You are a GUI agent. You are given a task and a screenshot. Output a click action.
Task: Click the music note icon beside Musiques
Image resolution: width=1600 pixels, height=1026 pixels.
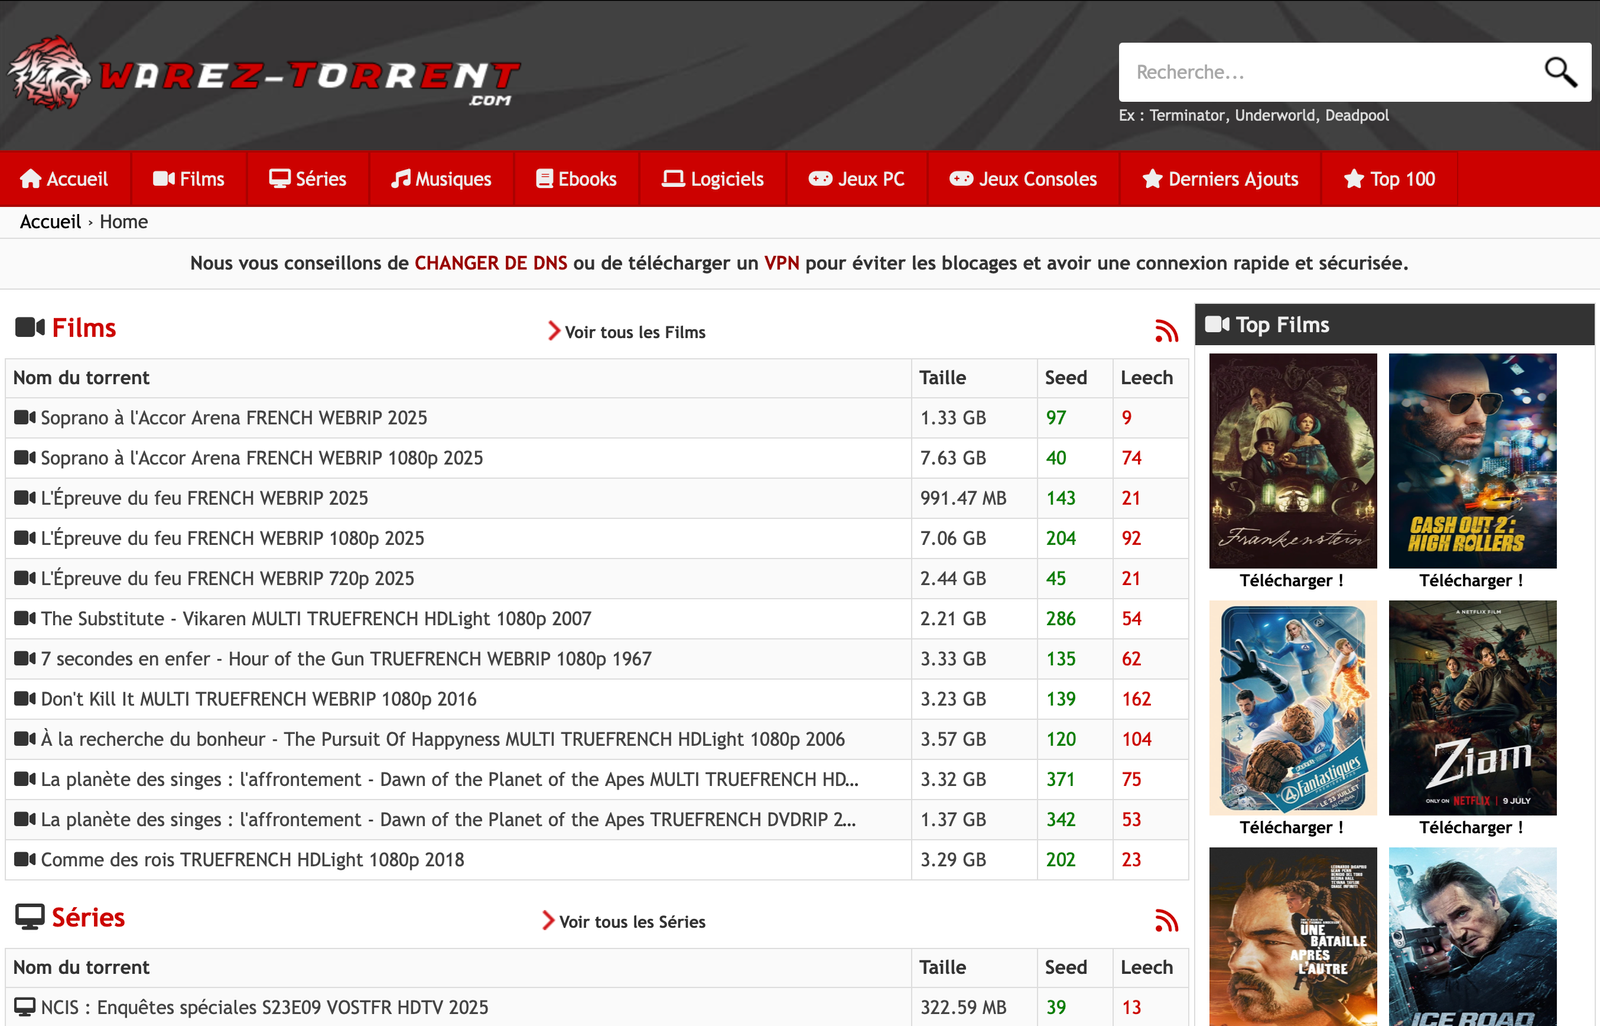pyautogui.click(x=401, y=179)
